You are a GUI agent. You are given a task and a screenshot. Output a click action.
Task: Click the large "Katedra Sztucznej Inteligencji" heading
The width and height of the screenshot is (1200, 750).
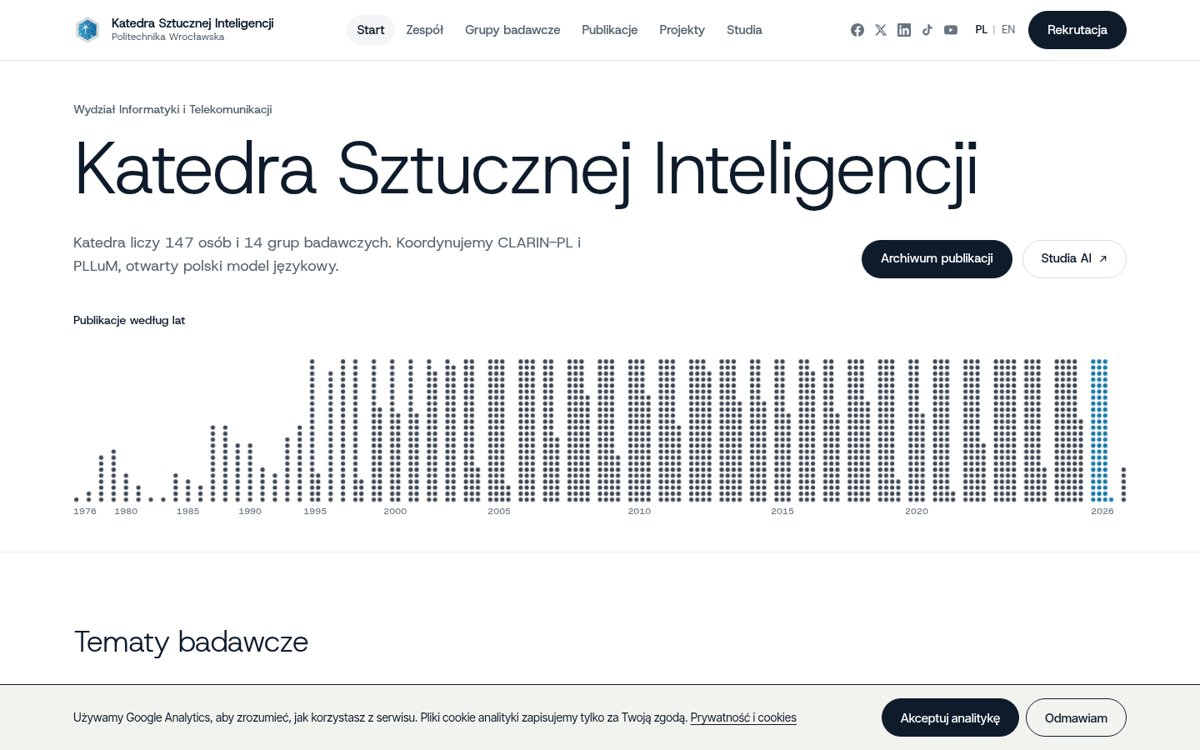click(526, 170)
